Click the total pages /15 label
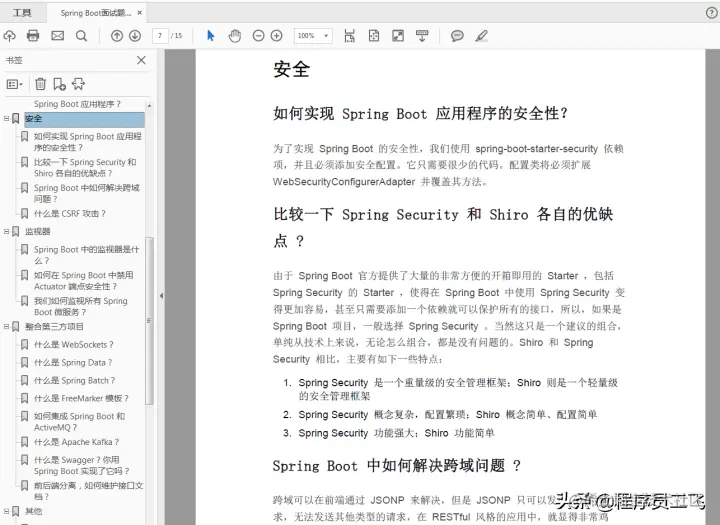 (176, 36)
